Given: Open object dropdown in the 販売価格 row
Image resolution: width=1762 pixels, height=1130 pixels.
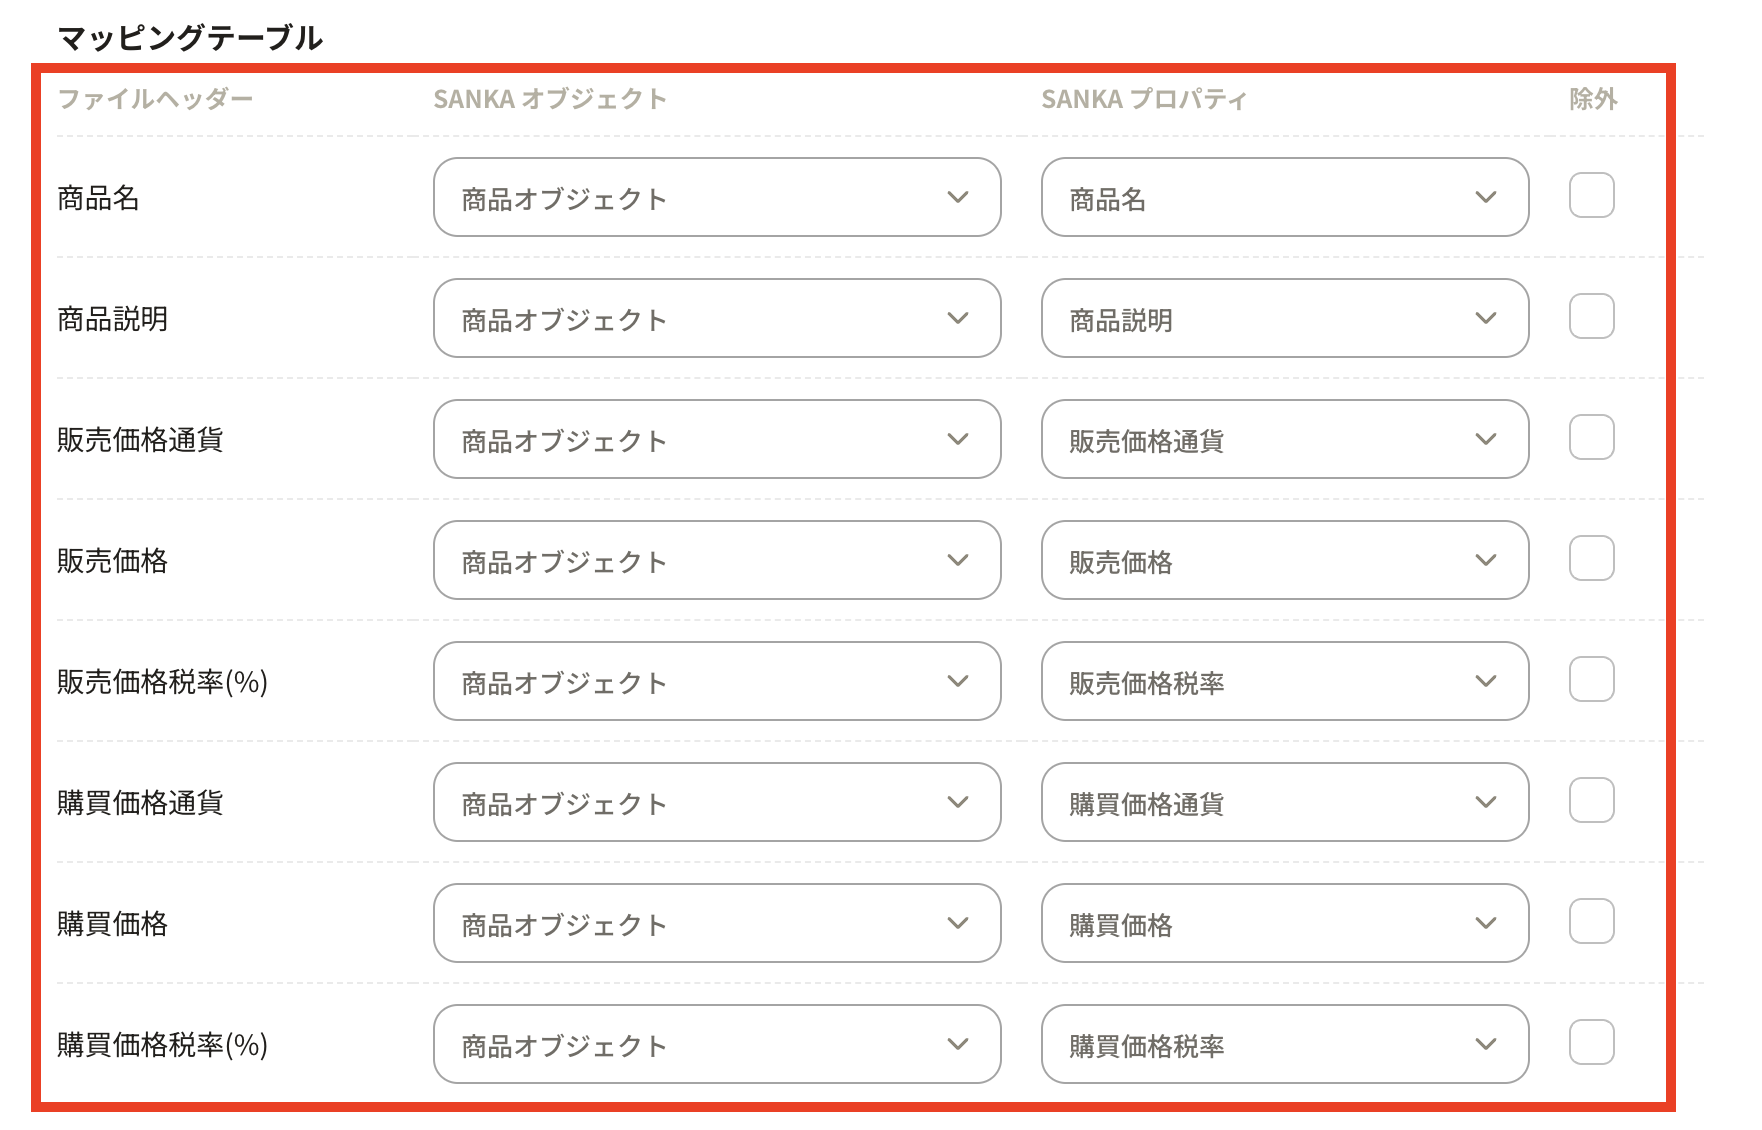Looking at the screenshot, I should [716, 560].
